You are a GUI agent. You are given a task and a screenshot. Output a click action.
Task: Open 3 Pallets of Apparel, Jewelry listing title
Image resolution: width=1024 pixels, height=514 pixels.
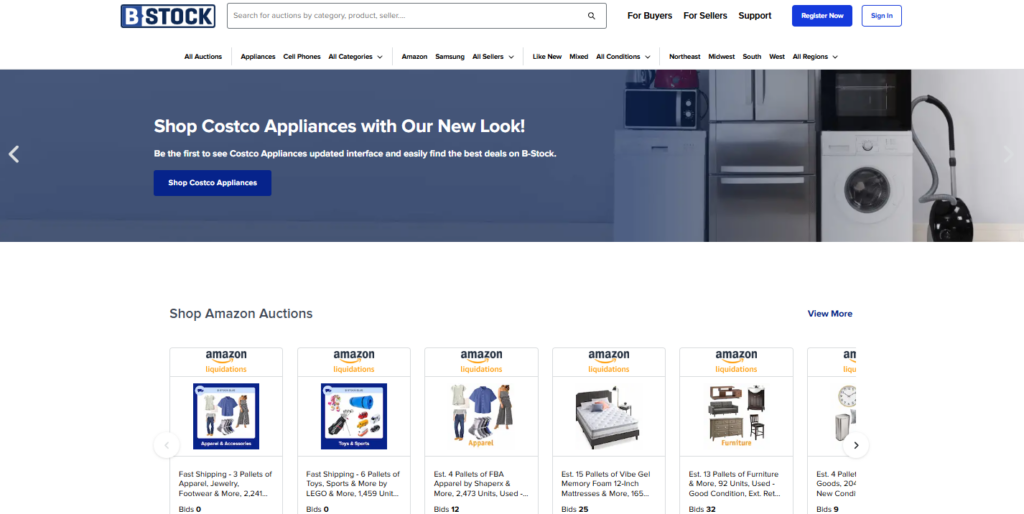225,484
